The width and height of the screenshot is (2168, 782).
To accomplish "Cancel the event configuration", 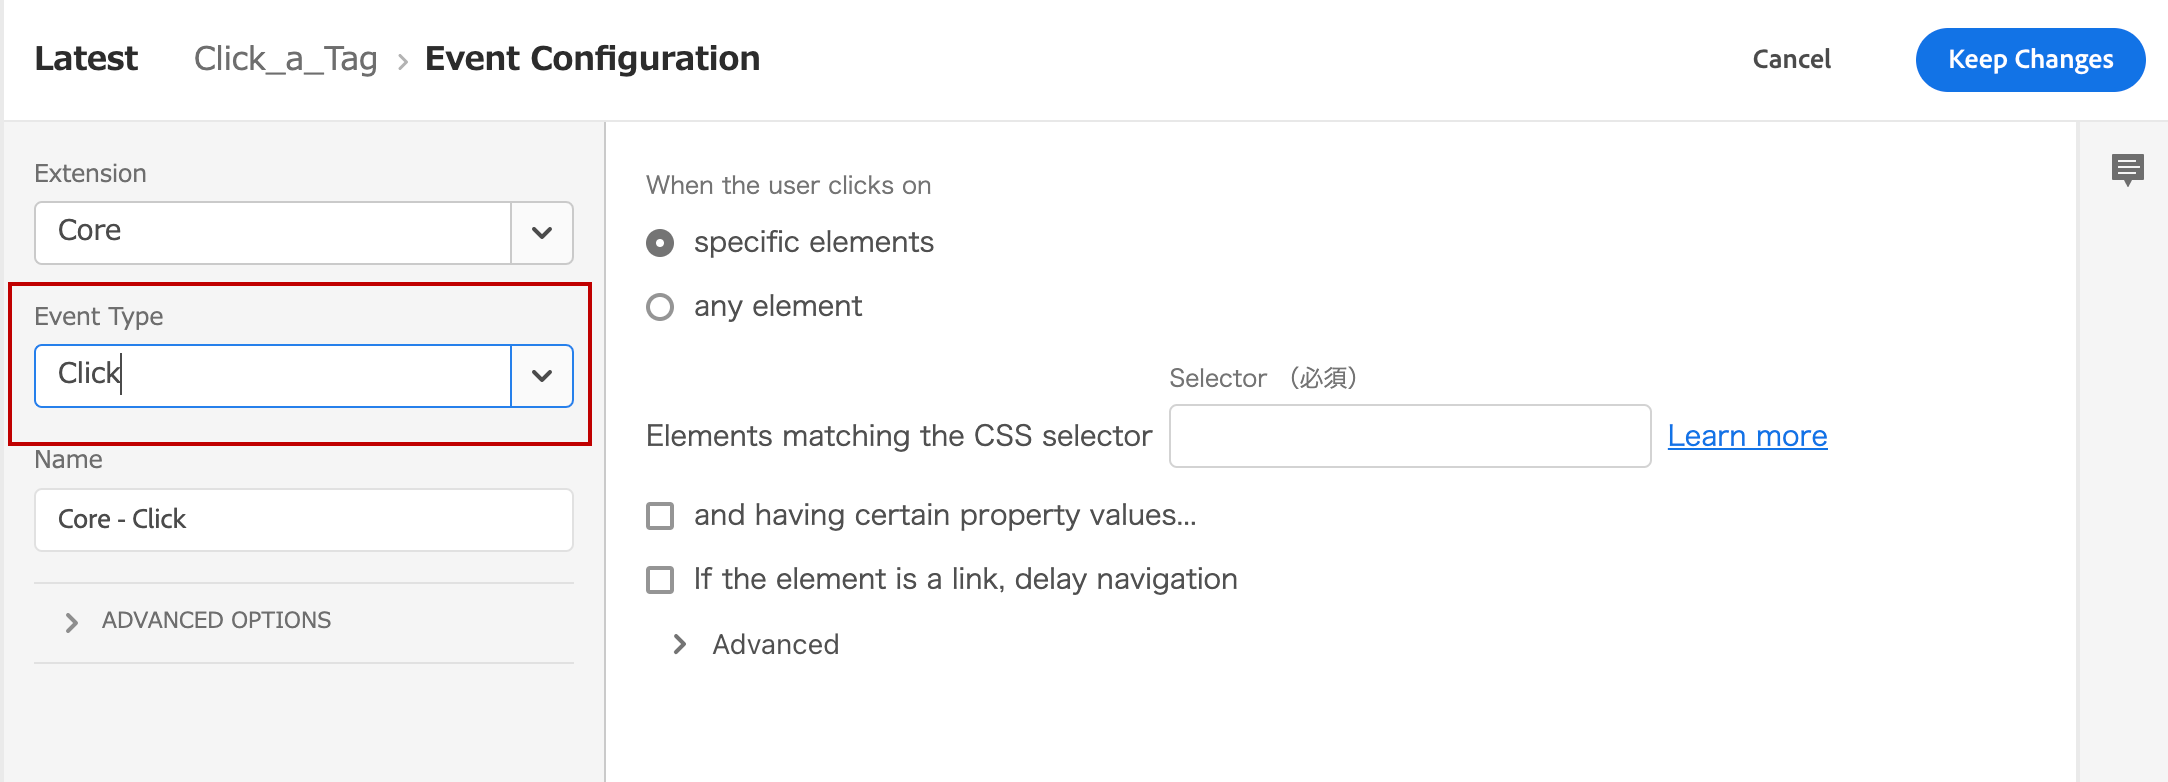I will coord(1791,60).
